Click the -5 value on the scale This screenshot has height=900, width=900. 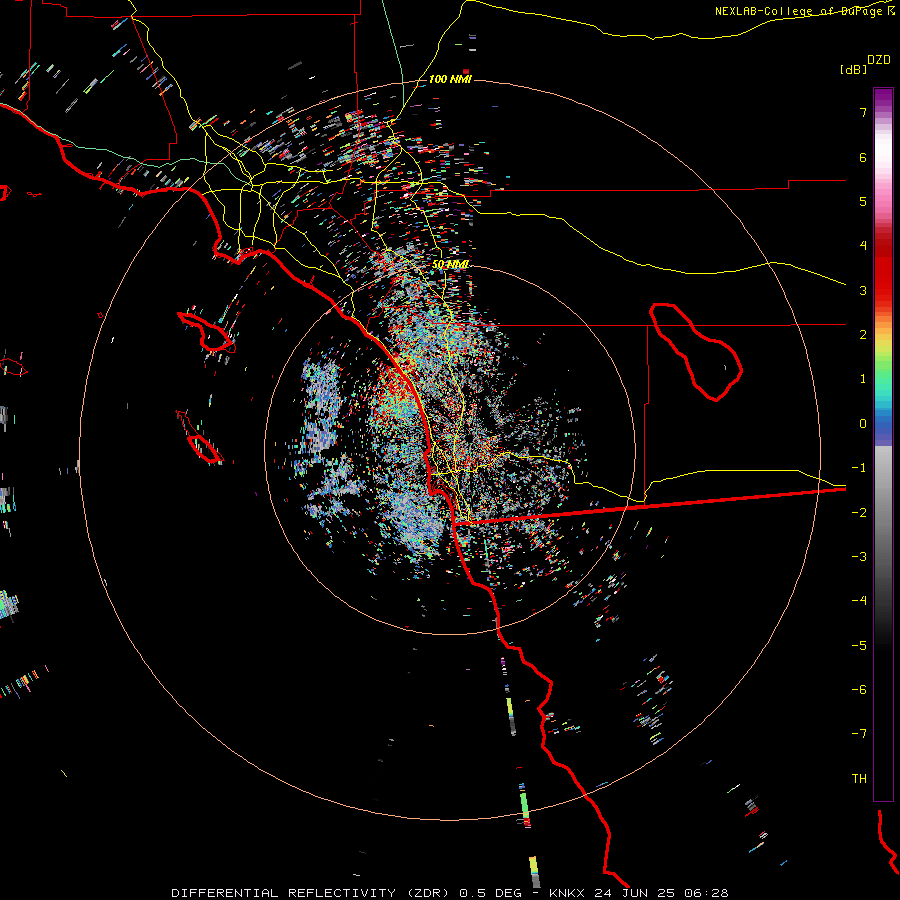click(x=859, y=646)
